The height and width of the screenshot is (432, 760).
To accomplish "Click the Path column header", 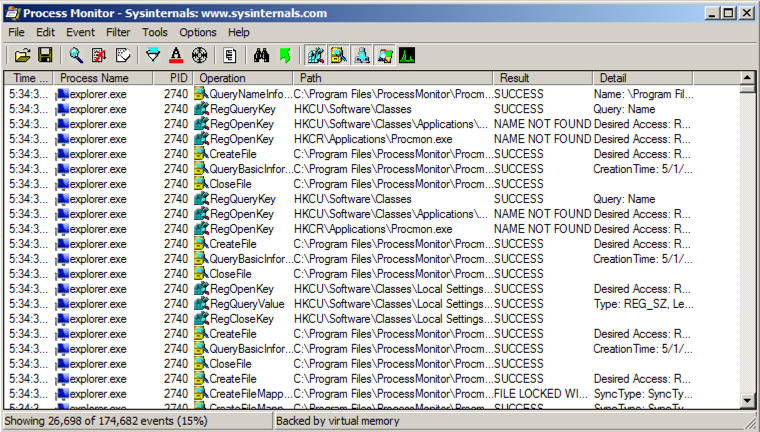I will 393,78.
